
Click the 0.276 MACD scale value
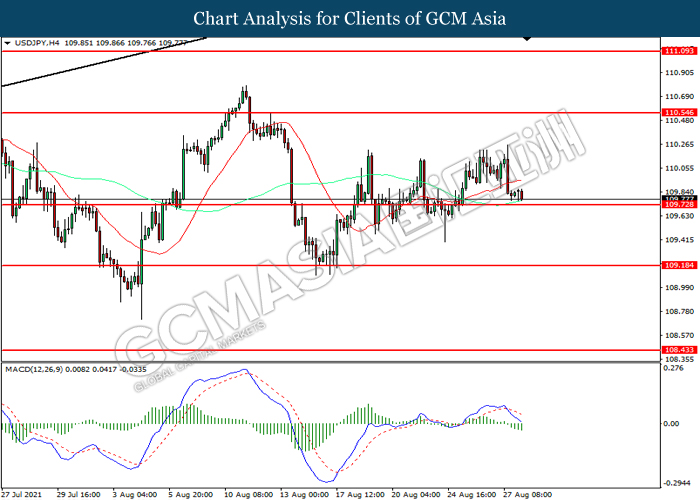[674, 368]
